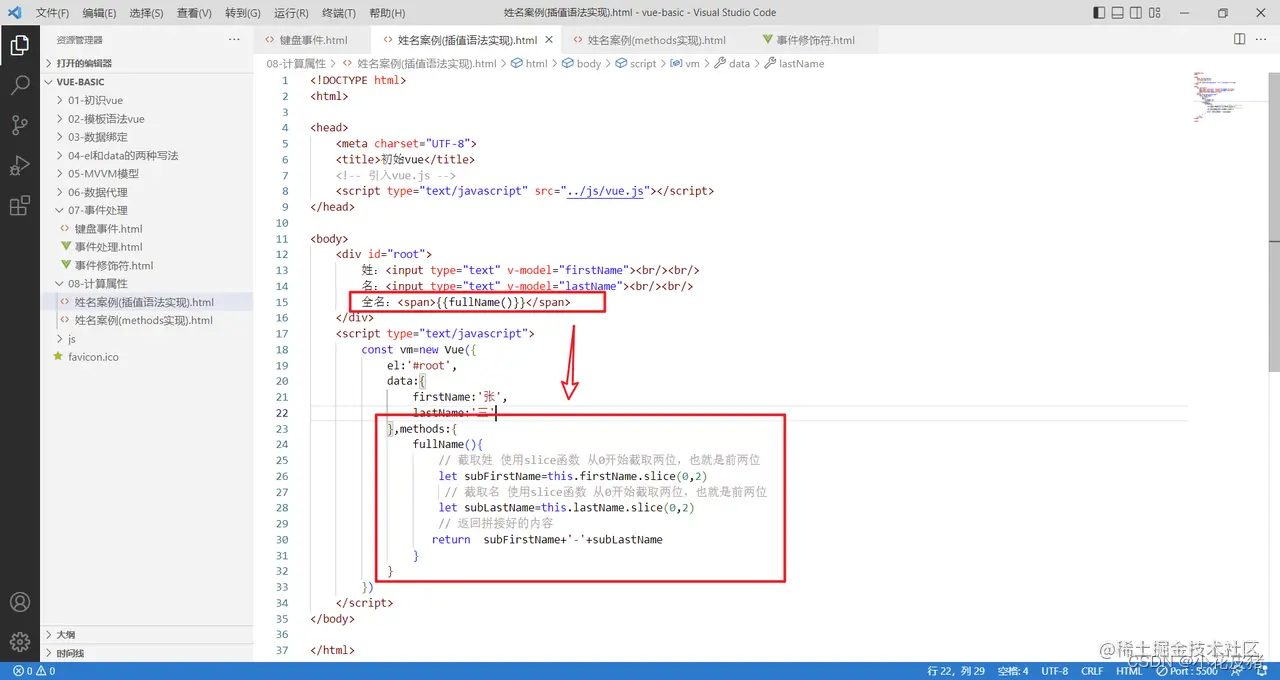Switch to the 键盘事件.html tab
The height and width of the screenshot is (680, 1280).
point(312,40)
